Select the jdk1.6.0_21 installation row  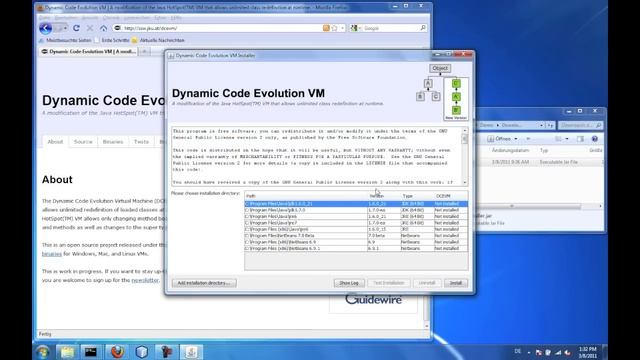[356, 204]
